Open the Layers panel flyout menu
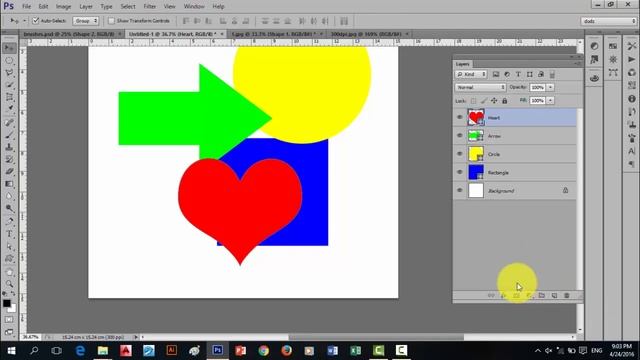The width and height of the screenshot is (640, 360). click(578, 64)
